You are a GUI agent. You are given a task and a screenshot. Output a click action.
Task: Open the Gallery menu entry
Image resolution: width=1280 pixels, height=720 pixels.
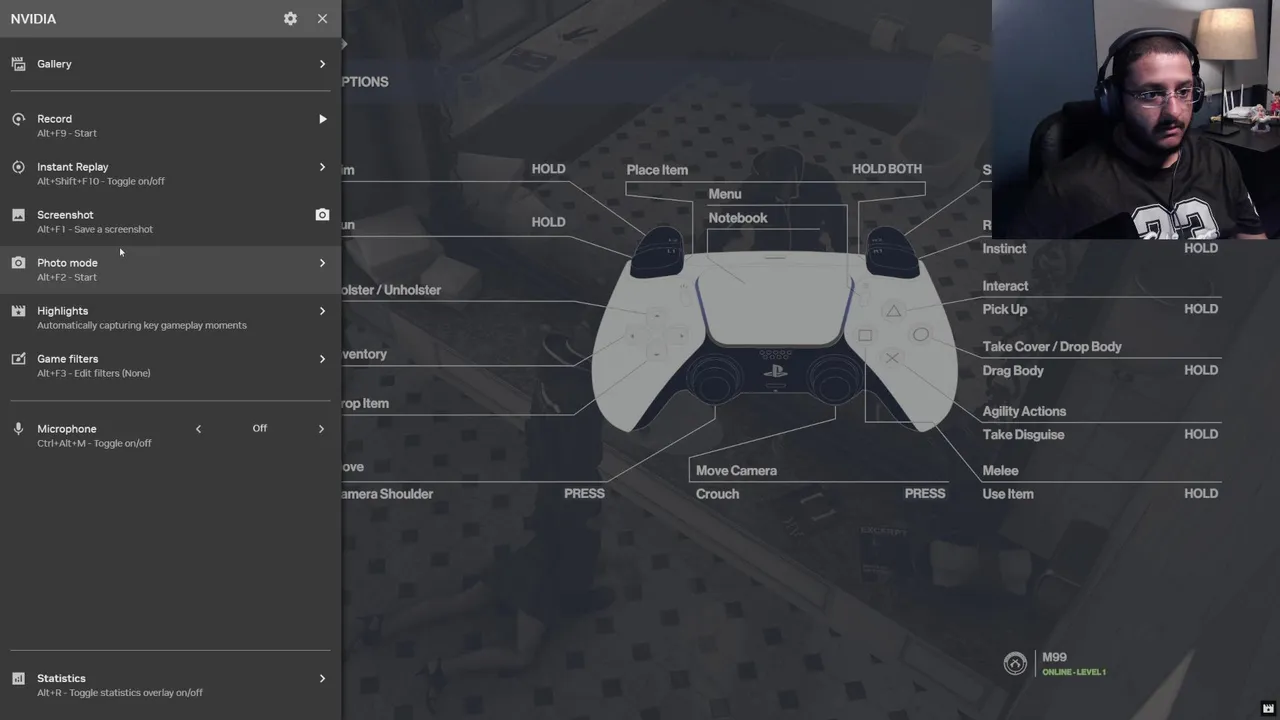170,64
